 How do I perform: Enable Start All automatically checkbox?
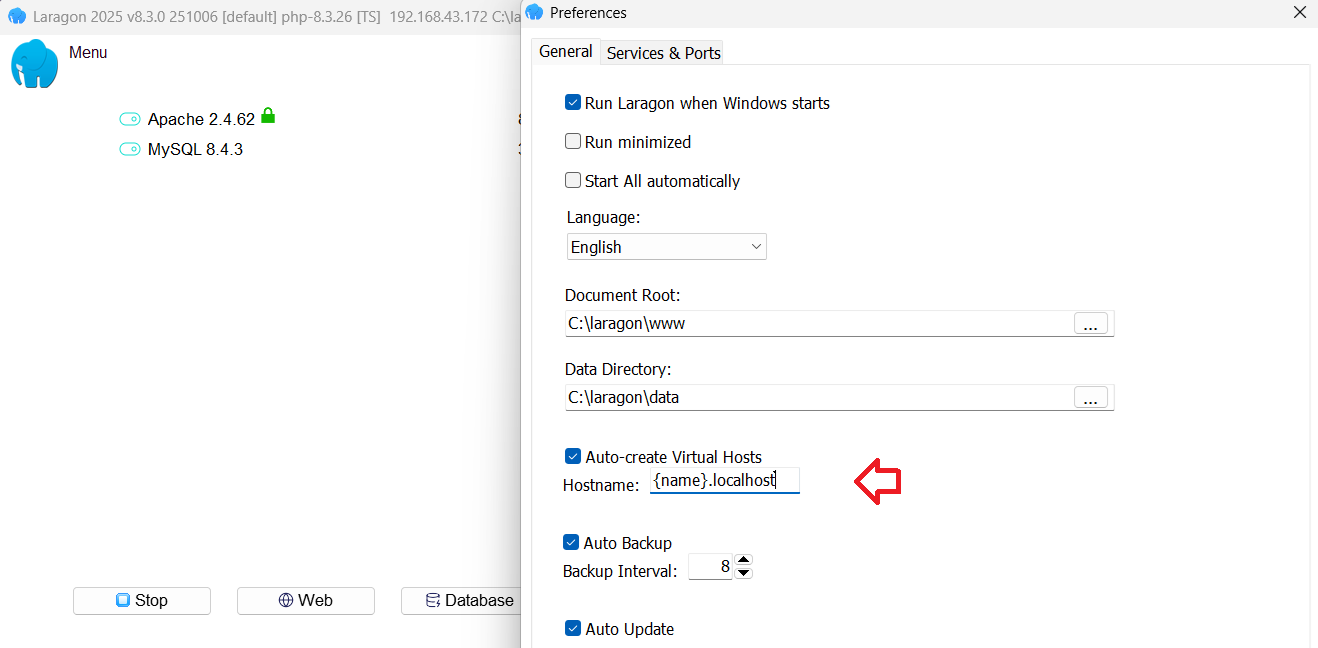573,181
